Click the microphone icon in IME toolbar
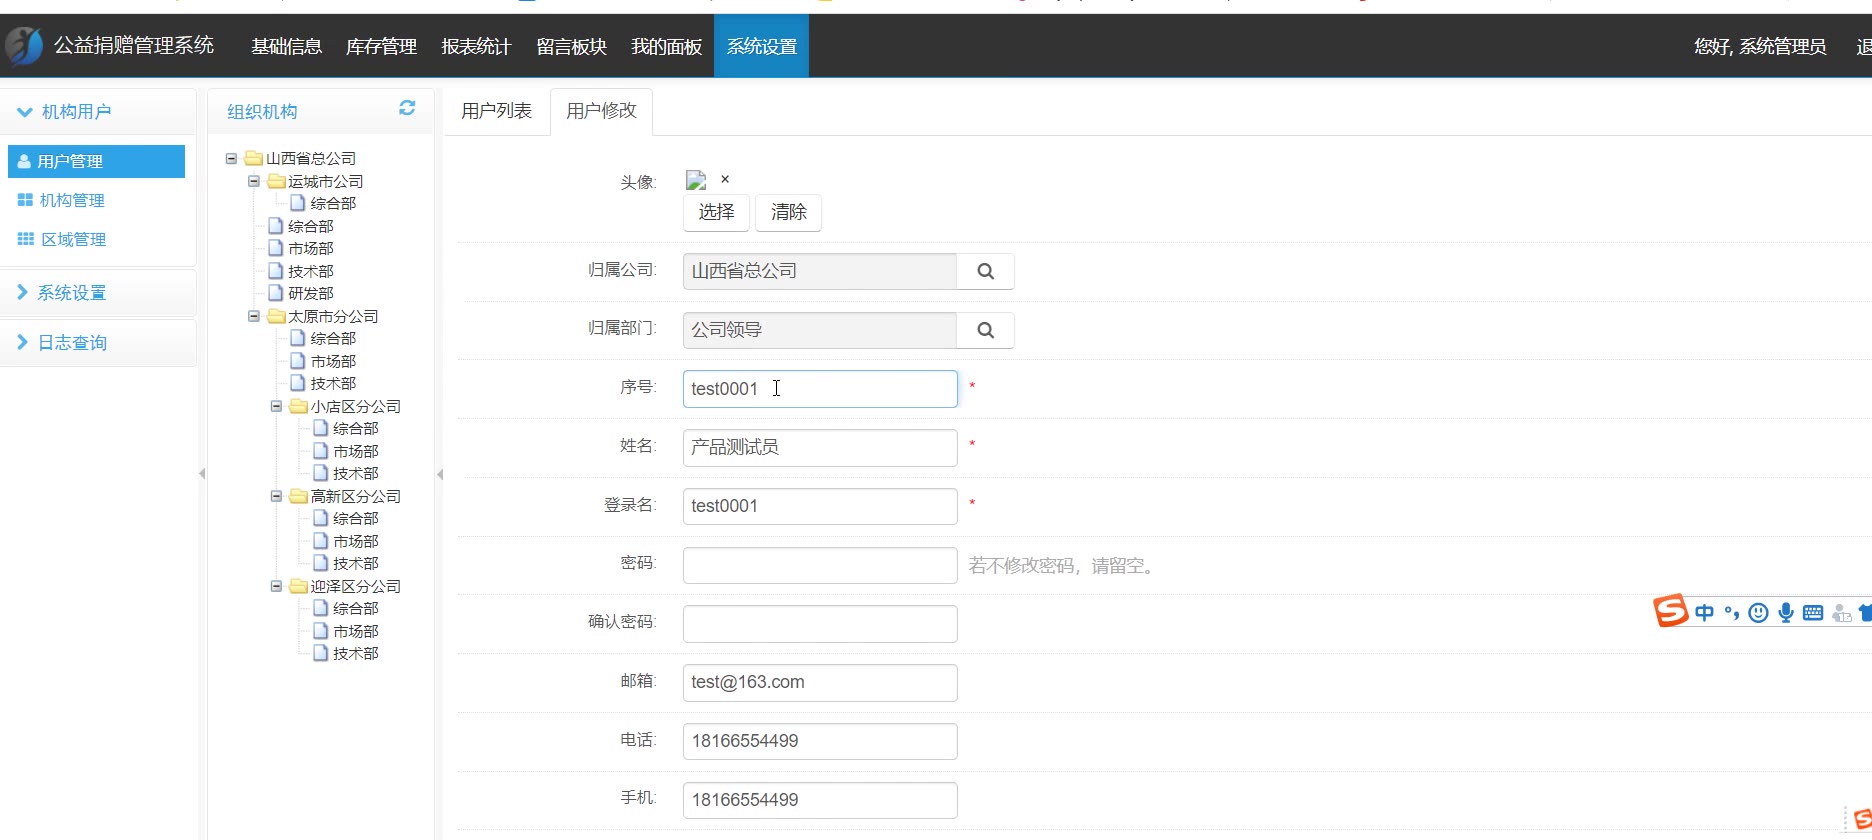Image resolution: width=1872 pixels, height=840 pixels. pos(1785,613)
